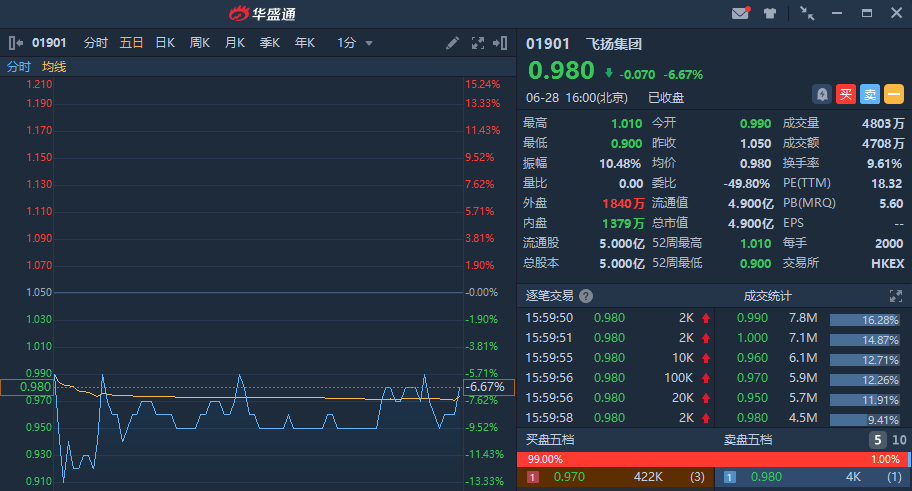Click the 12.26% volume bar
Viewport: 912px width, 491px height.
click(865, 380)
